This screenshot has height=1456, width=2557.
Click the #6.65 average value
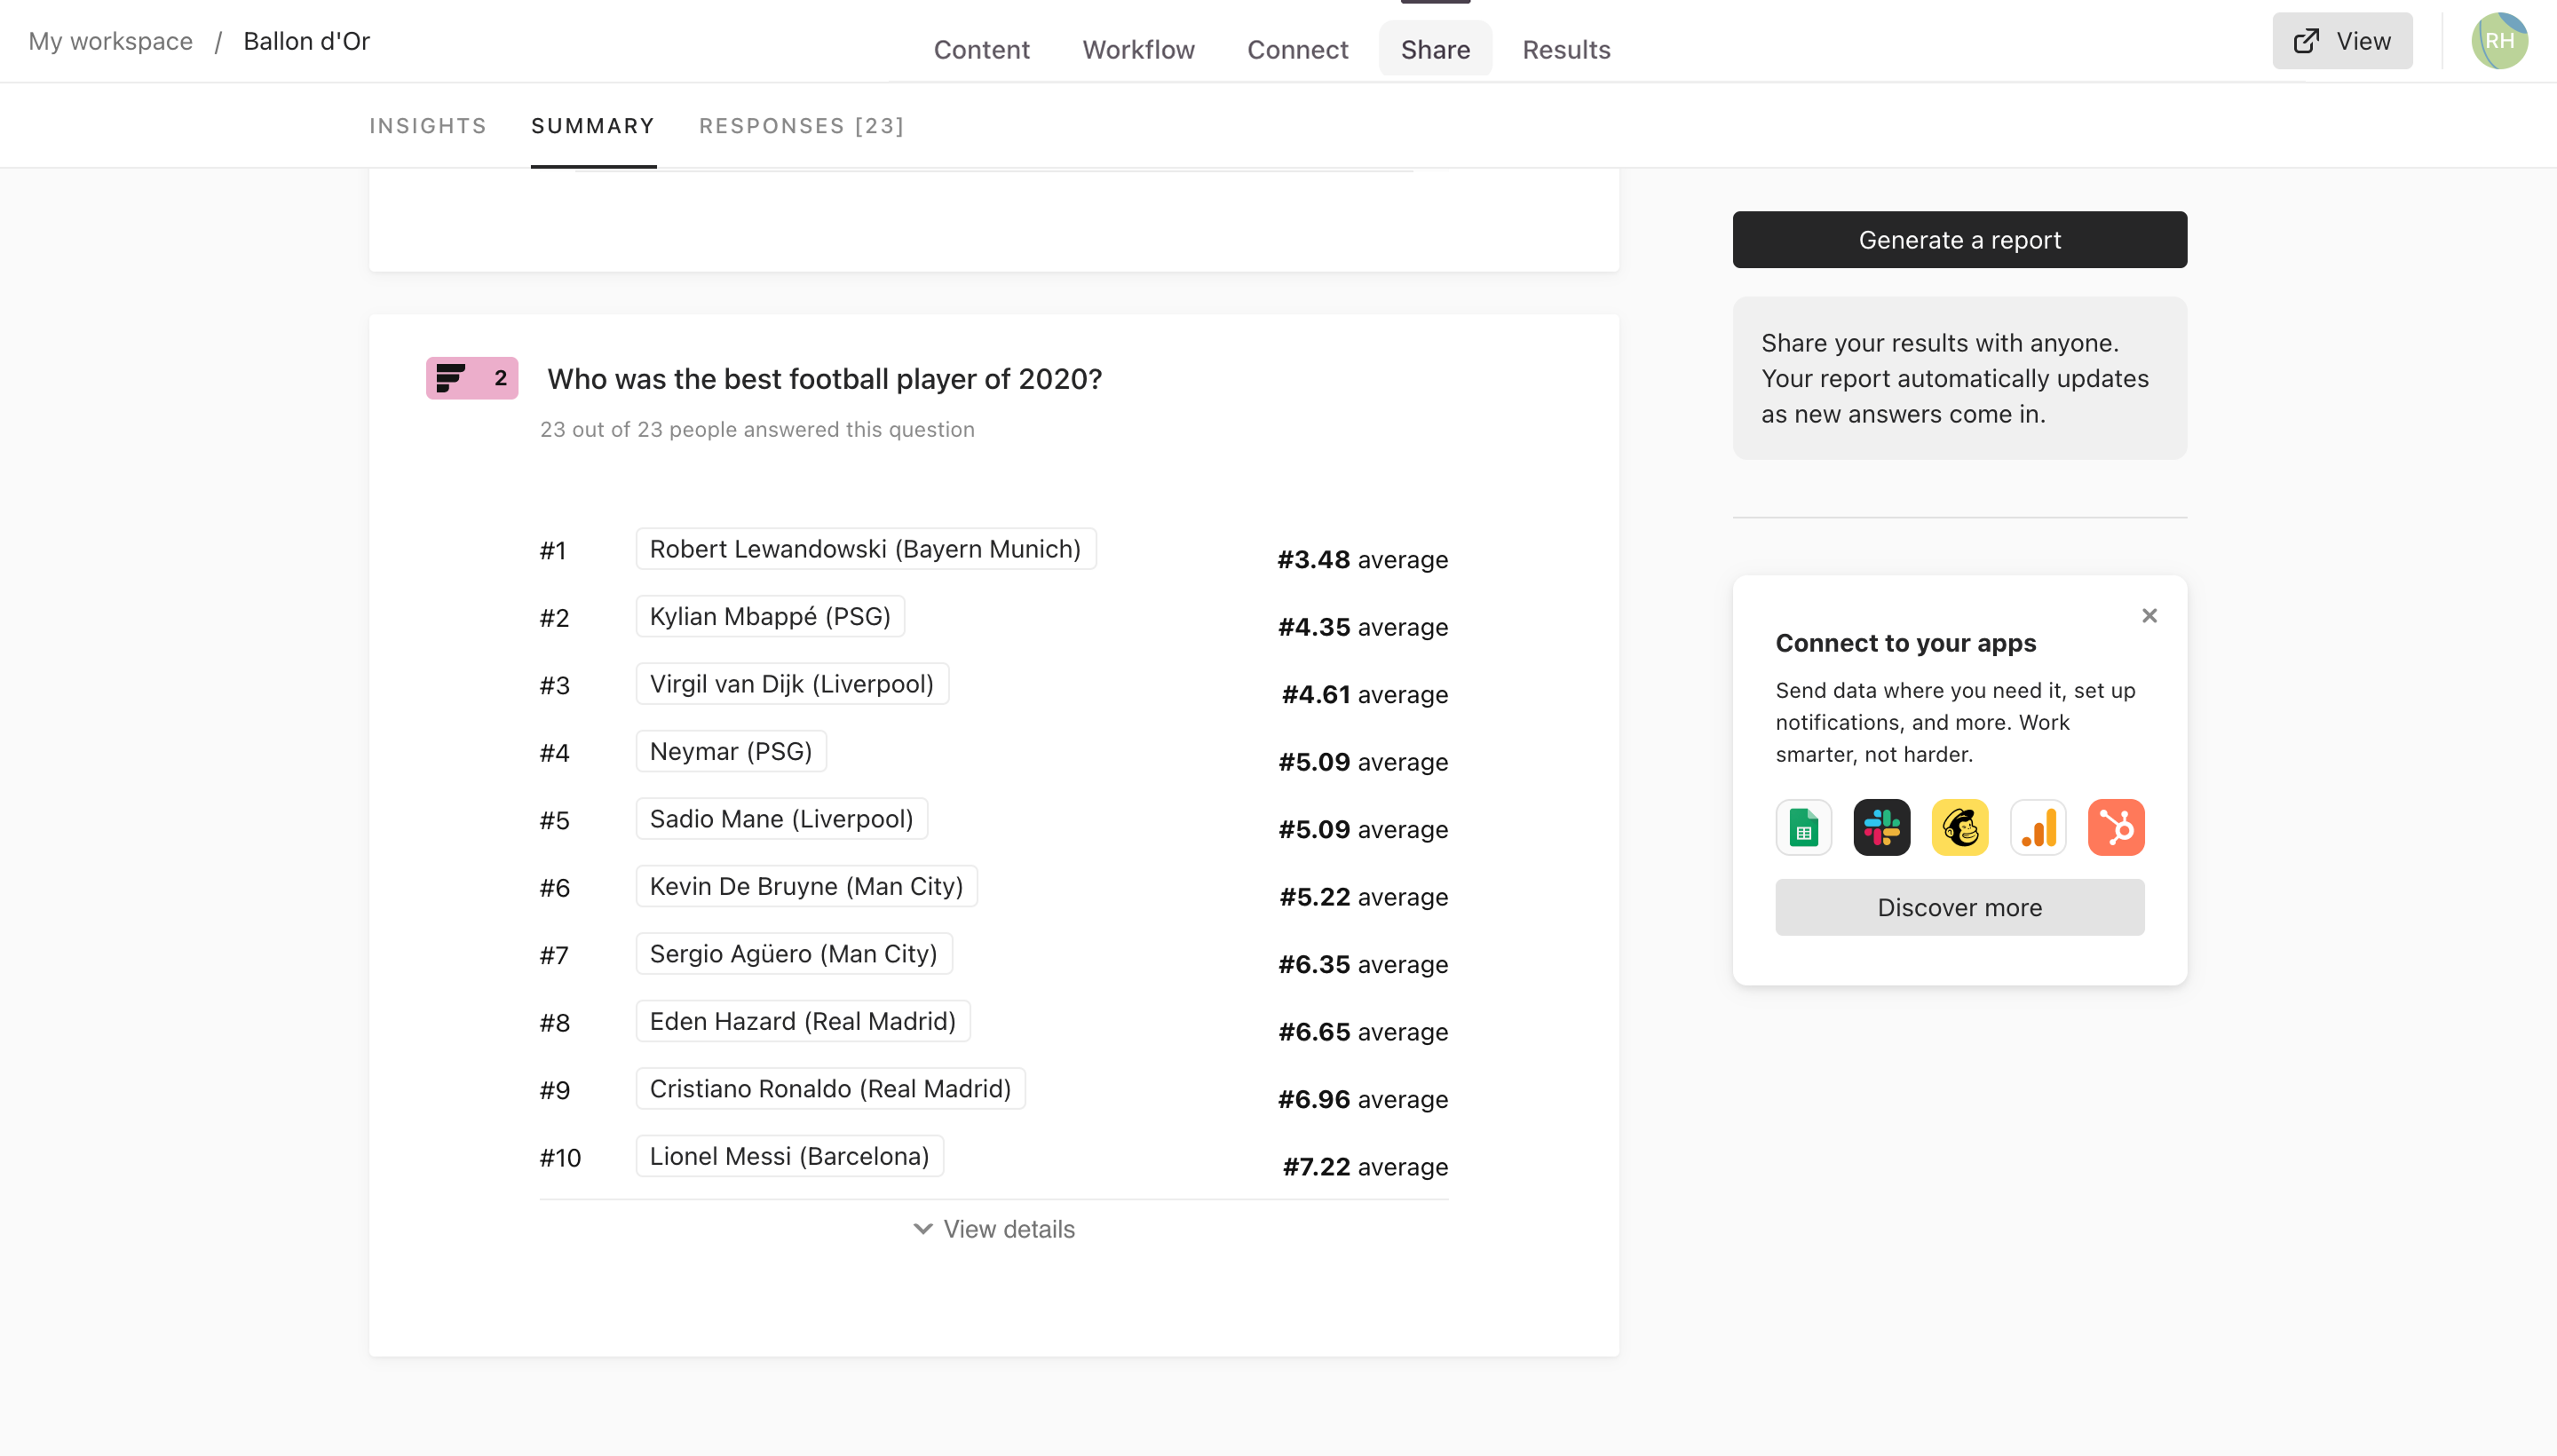click(1362, 1032)
